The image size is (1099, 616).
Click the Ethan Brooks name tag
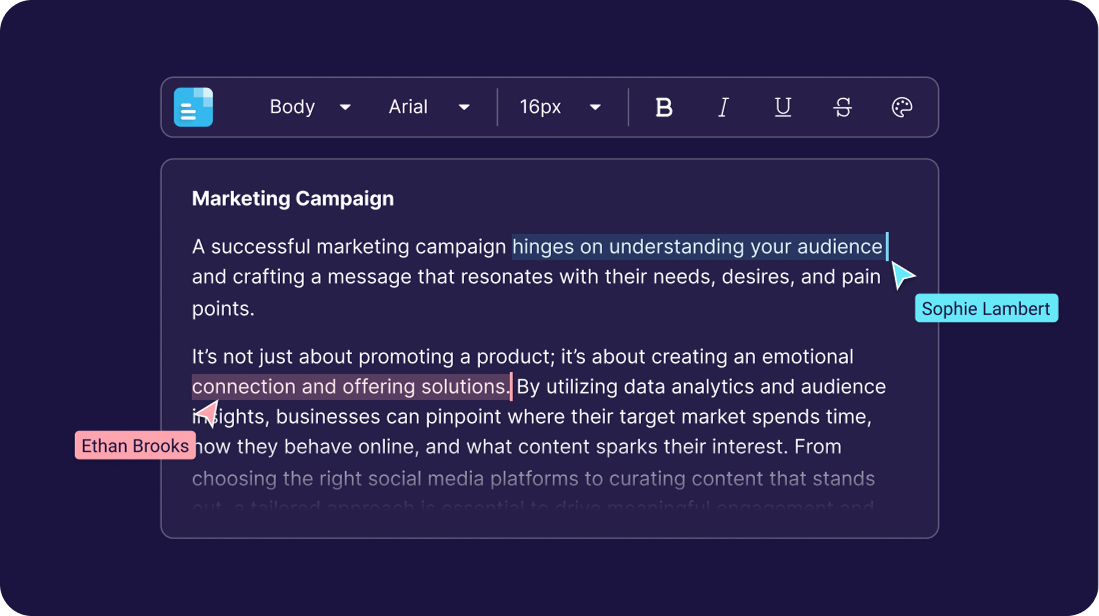135,446
